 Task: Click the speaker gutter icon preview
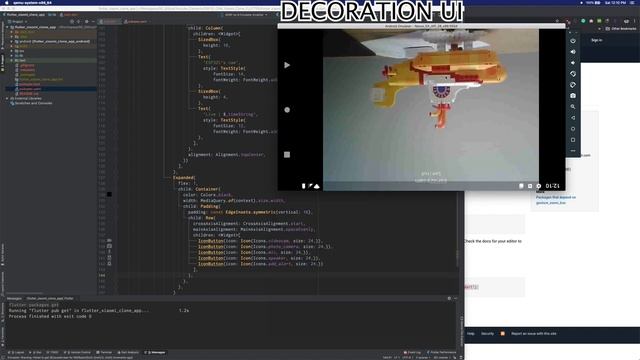tap(109, 258)
